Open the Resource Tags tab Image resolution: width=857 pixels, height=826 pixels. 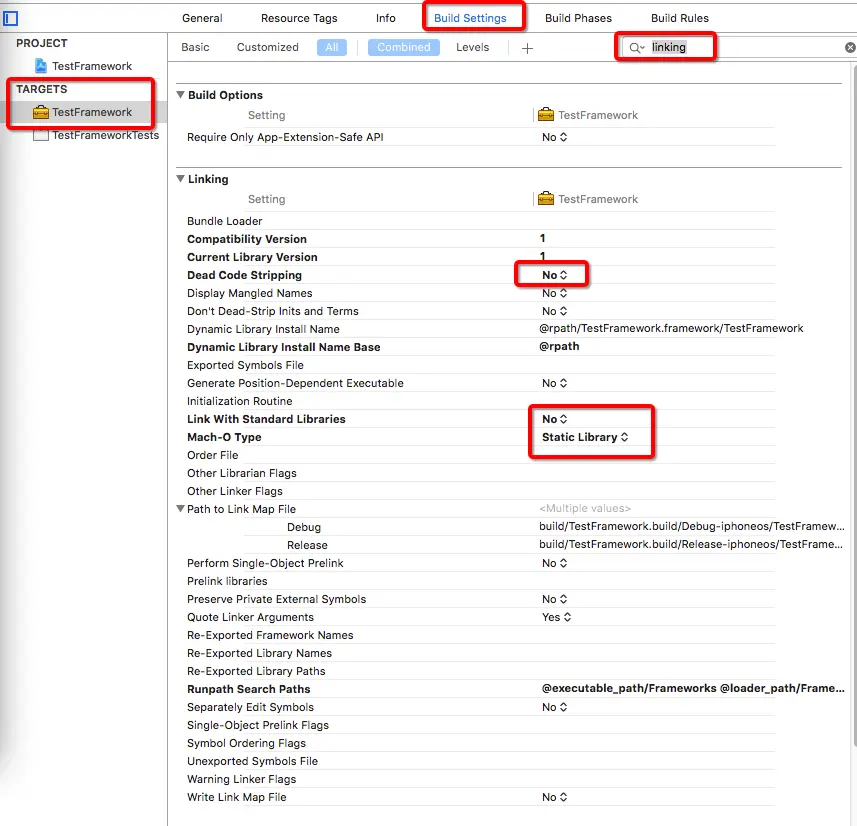[299, 18]
